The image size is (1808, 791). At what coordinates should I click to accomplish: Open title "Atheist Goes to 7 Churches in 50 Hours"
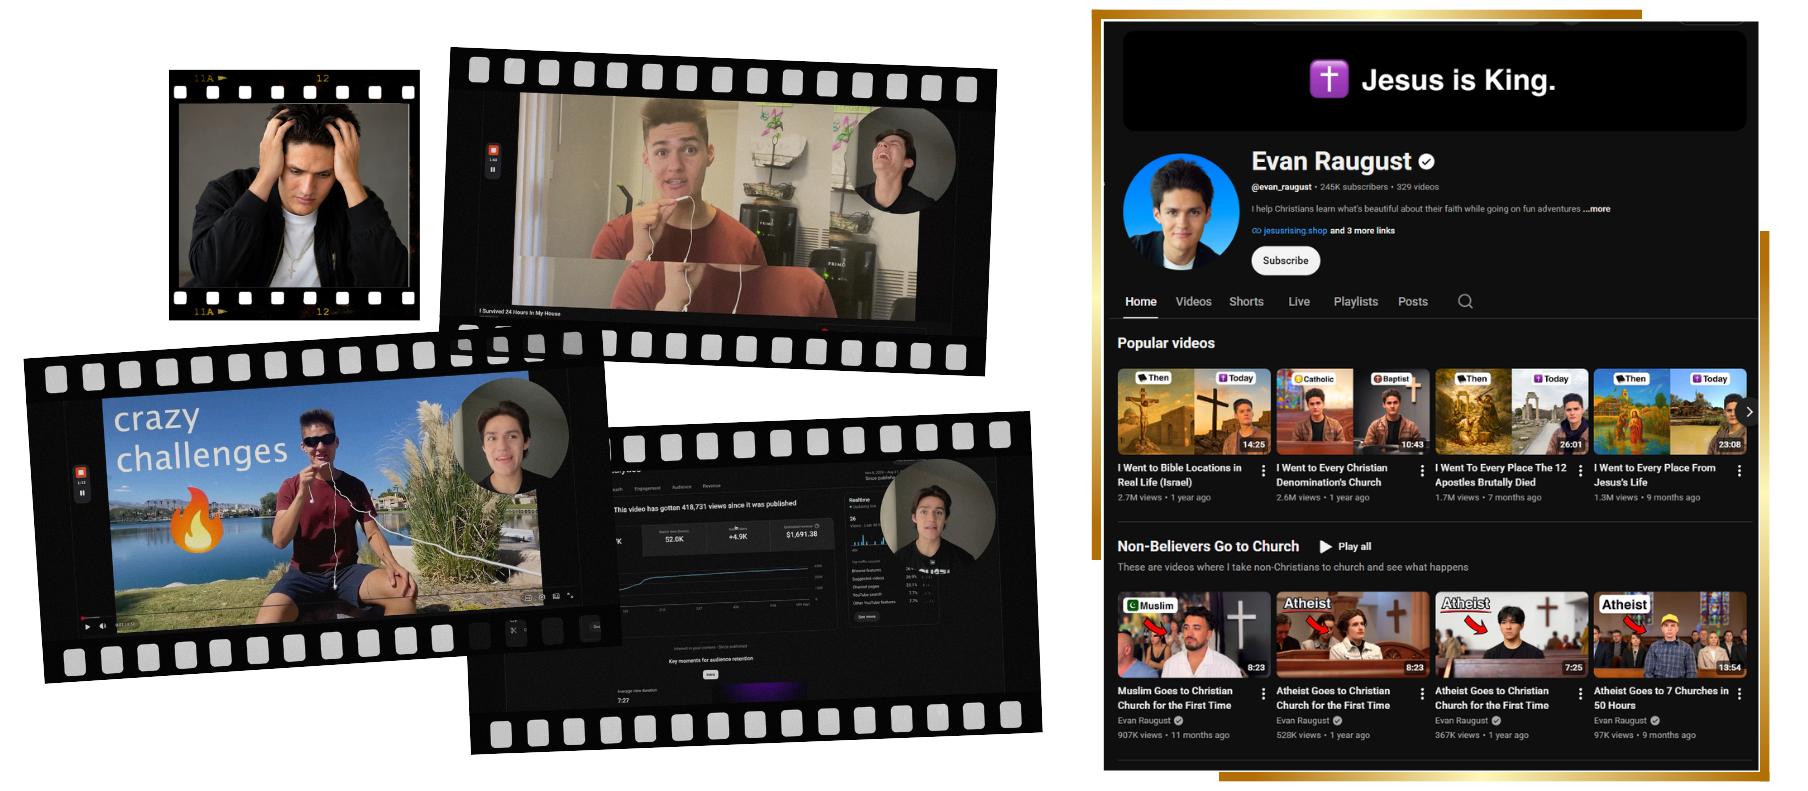coord(1661,698)
